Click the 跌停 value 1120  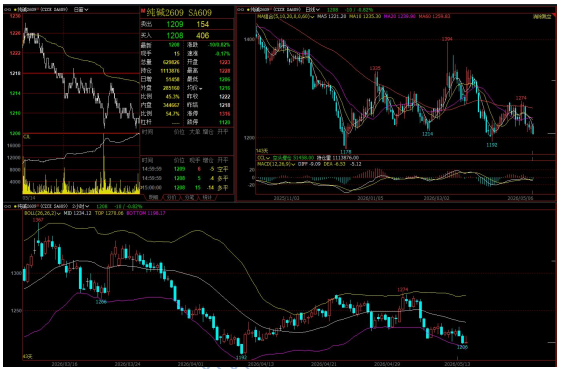click(x=224, y=123)
